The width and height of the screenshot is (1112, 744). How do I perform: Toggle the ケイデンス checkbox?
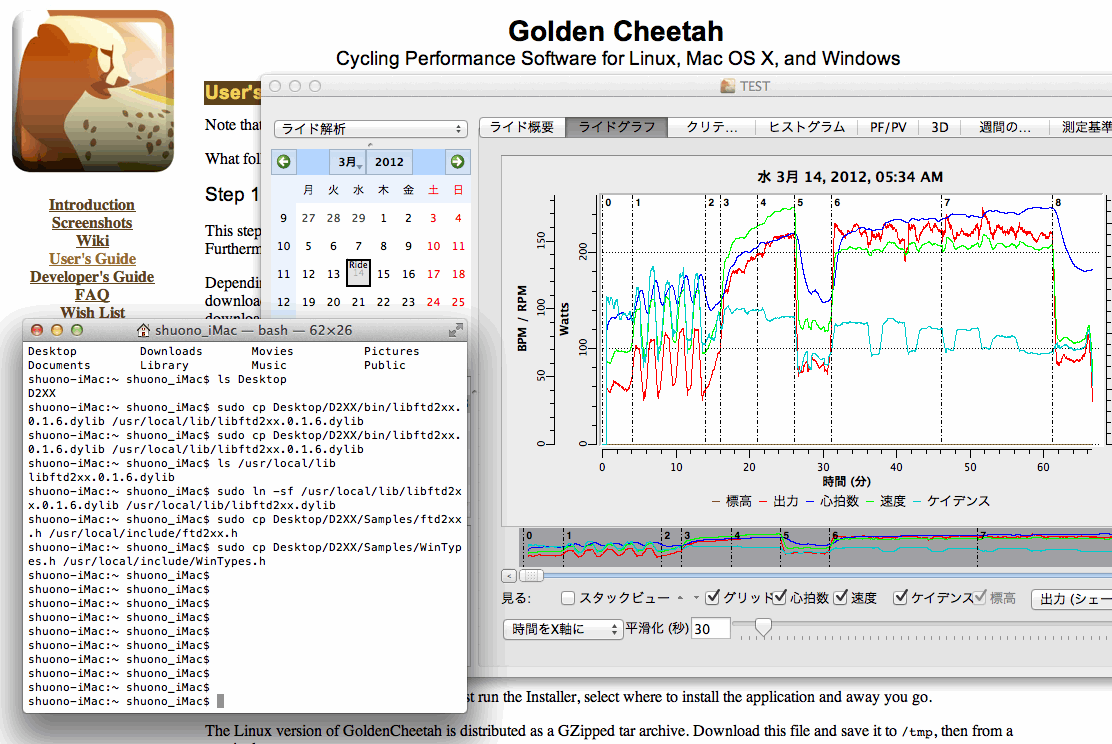[901, 597]
